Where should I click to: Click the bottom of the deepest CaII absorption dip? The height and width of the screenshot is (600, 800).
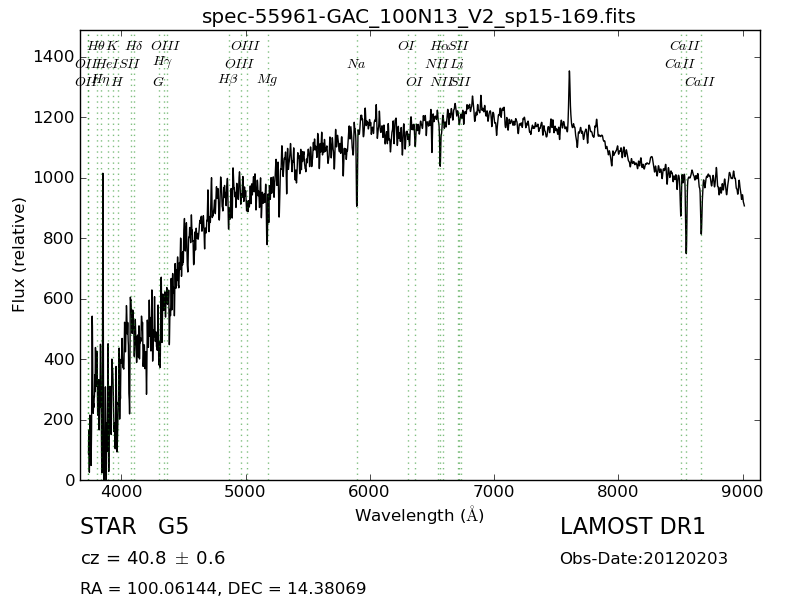click(x=686, y=252)
